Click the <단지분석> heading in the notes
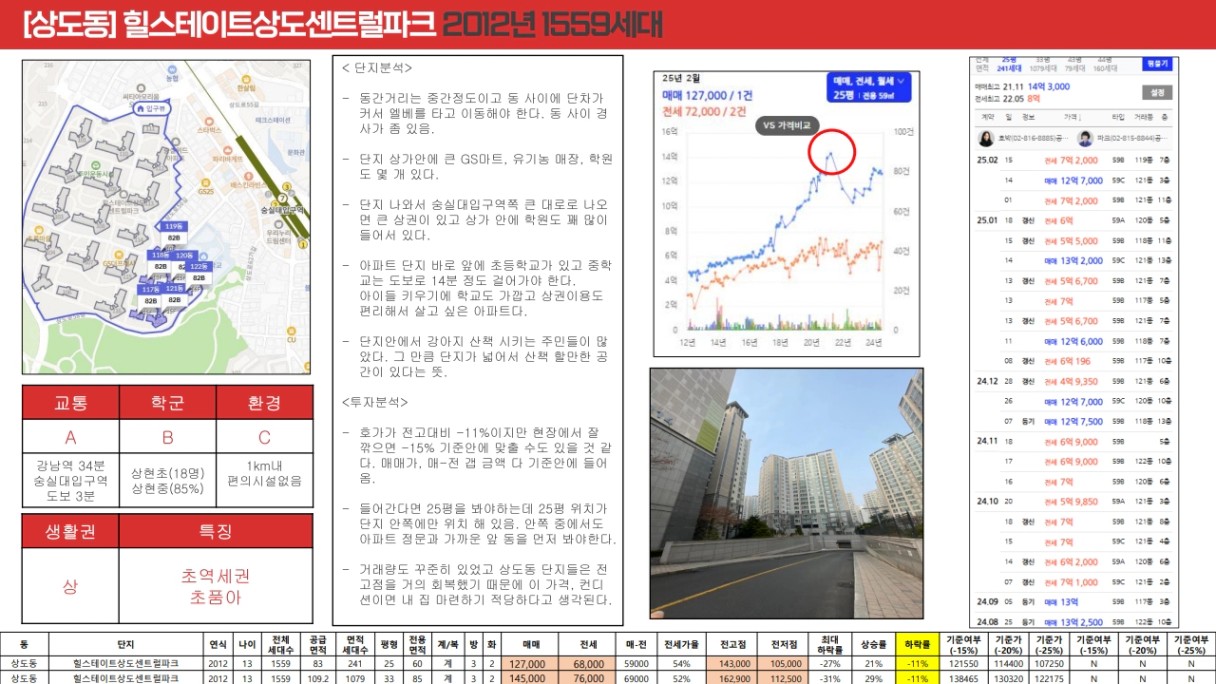The height and width of the screenshot is (684, 1216). coord(376,68)
